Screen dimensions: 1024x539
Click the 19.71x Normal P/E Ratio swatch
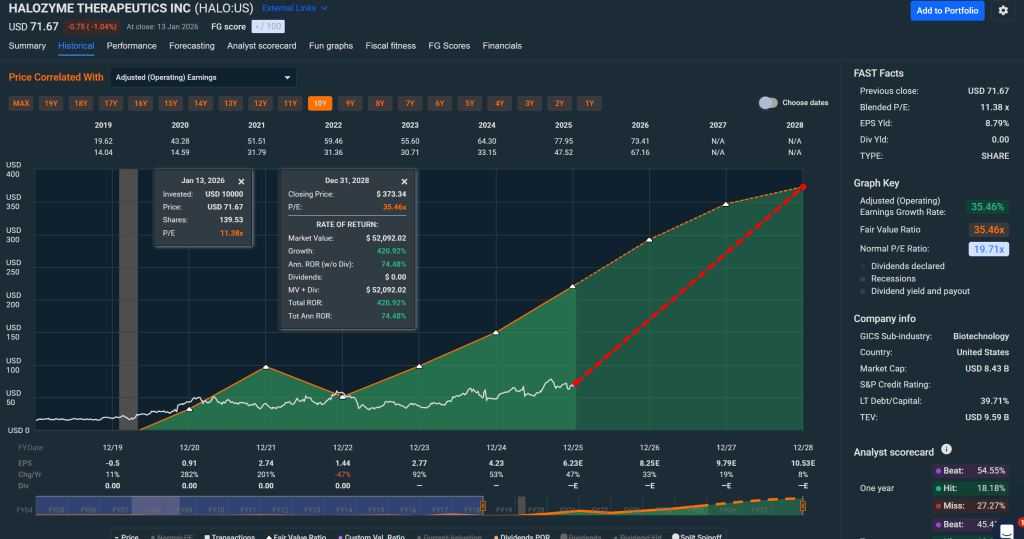pos(988,249)
